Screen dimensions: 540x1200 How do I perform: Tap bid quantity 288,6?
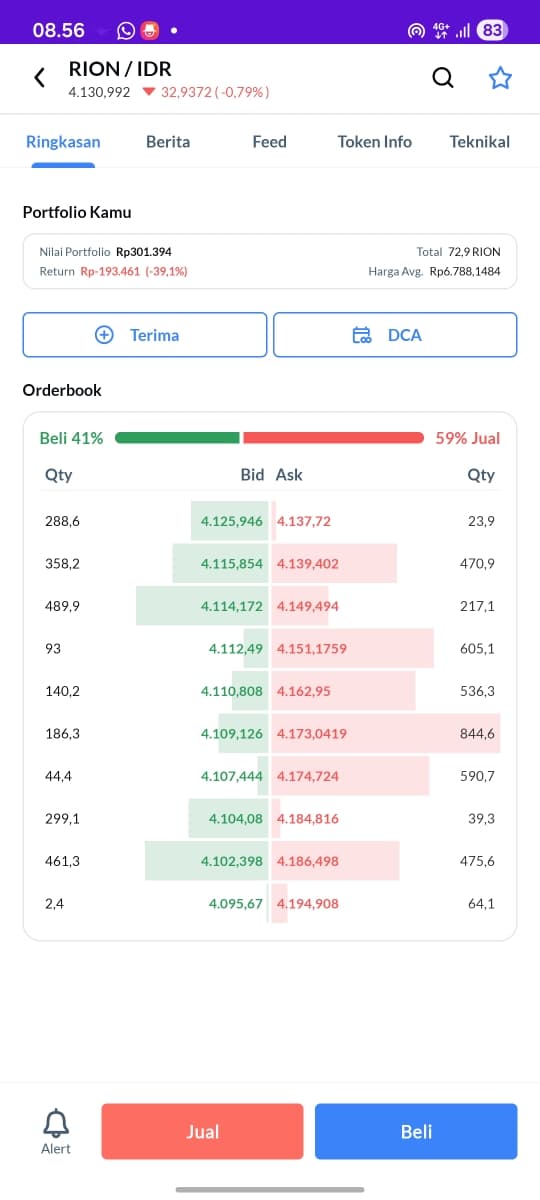point(62,521)
